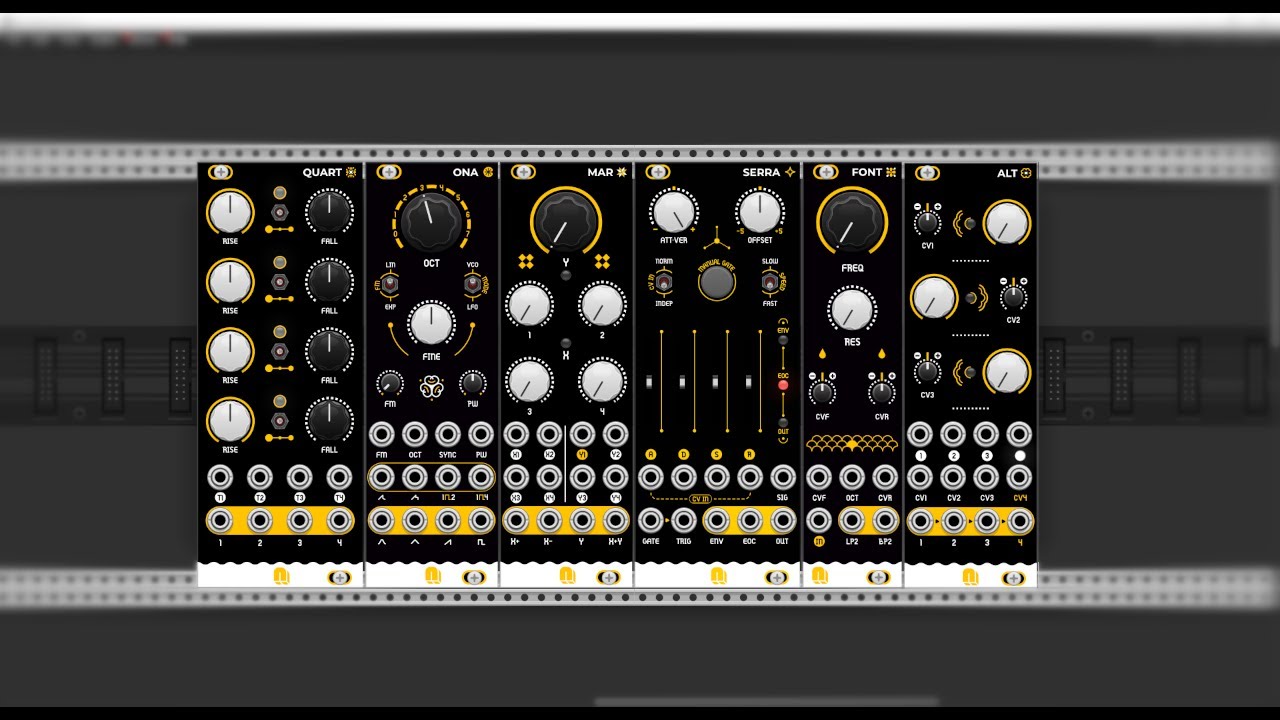1280x720 pixels.
Task: Click FONT's LP2 output jack
Action: click(852, 520)
